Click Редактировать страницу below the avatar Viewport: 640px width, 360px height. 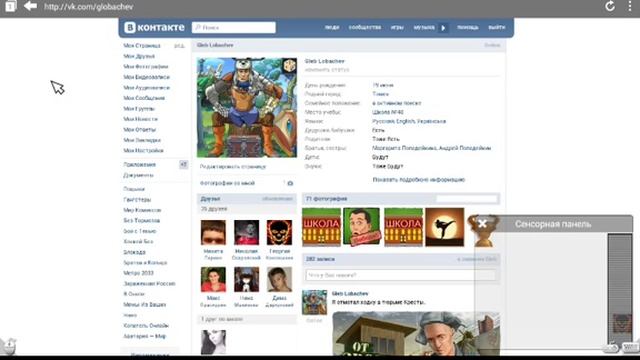point(233,167)
